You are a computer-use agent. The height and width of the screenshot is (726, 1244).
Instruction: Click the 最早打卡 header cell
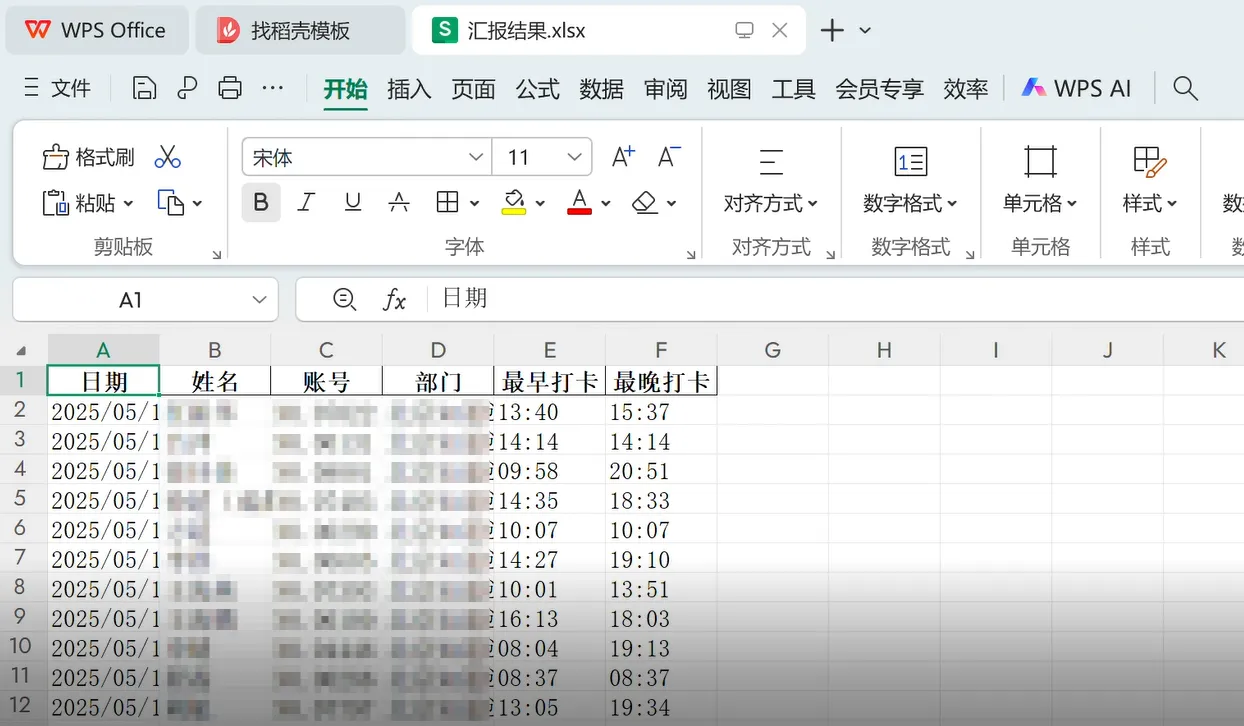pos(549,381)
